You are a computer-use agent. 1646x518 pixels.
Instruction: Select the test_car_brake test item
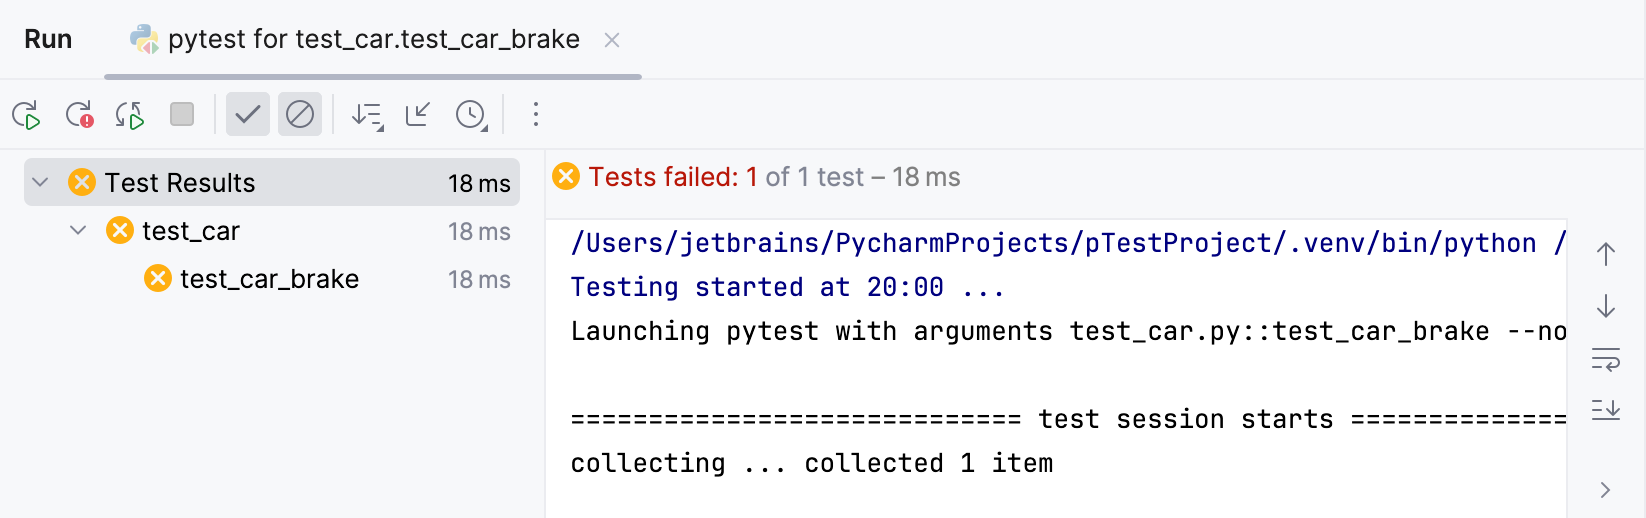[269, 279]
